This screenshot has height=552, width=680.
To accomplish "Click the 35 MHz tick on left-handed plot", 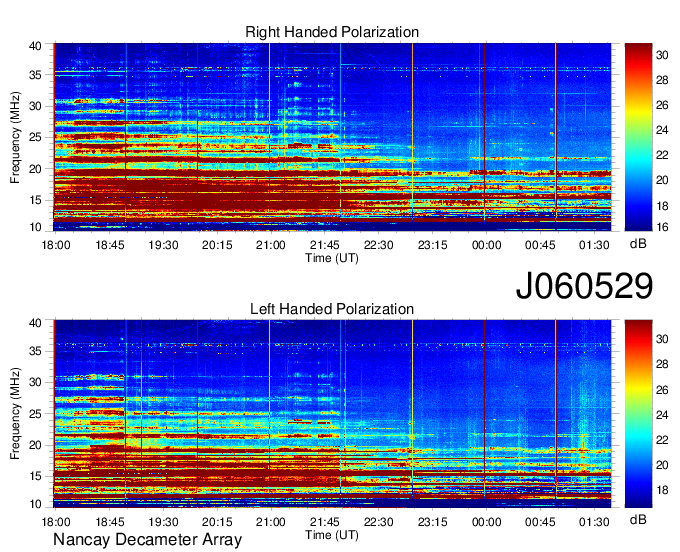I will tap(35, 351).
